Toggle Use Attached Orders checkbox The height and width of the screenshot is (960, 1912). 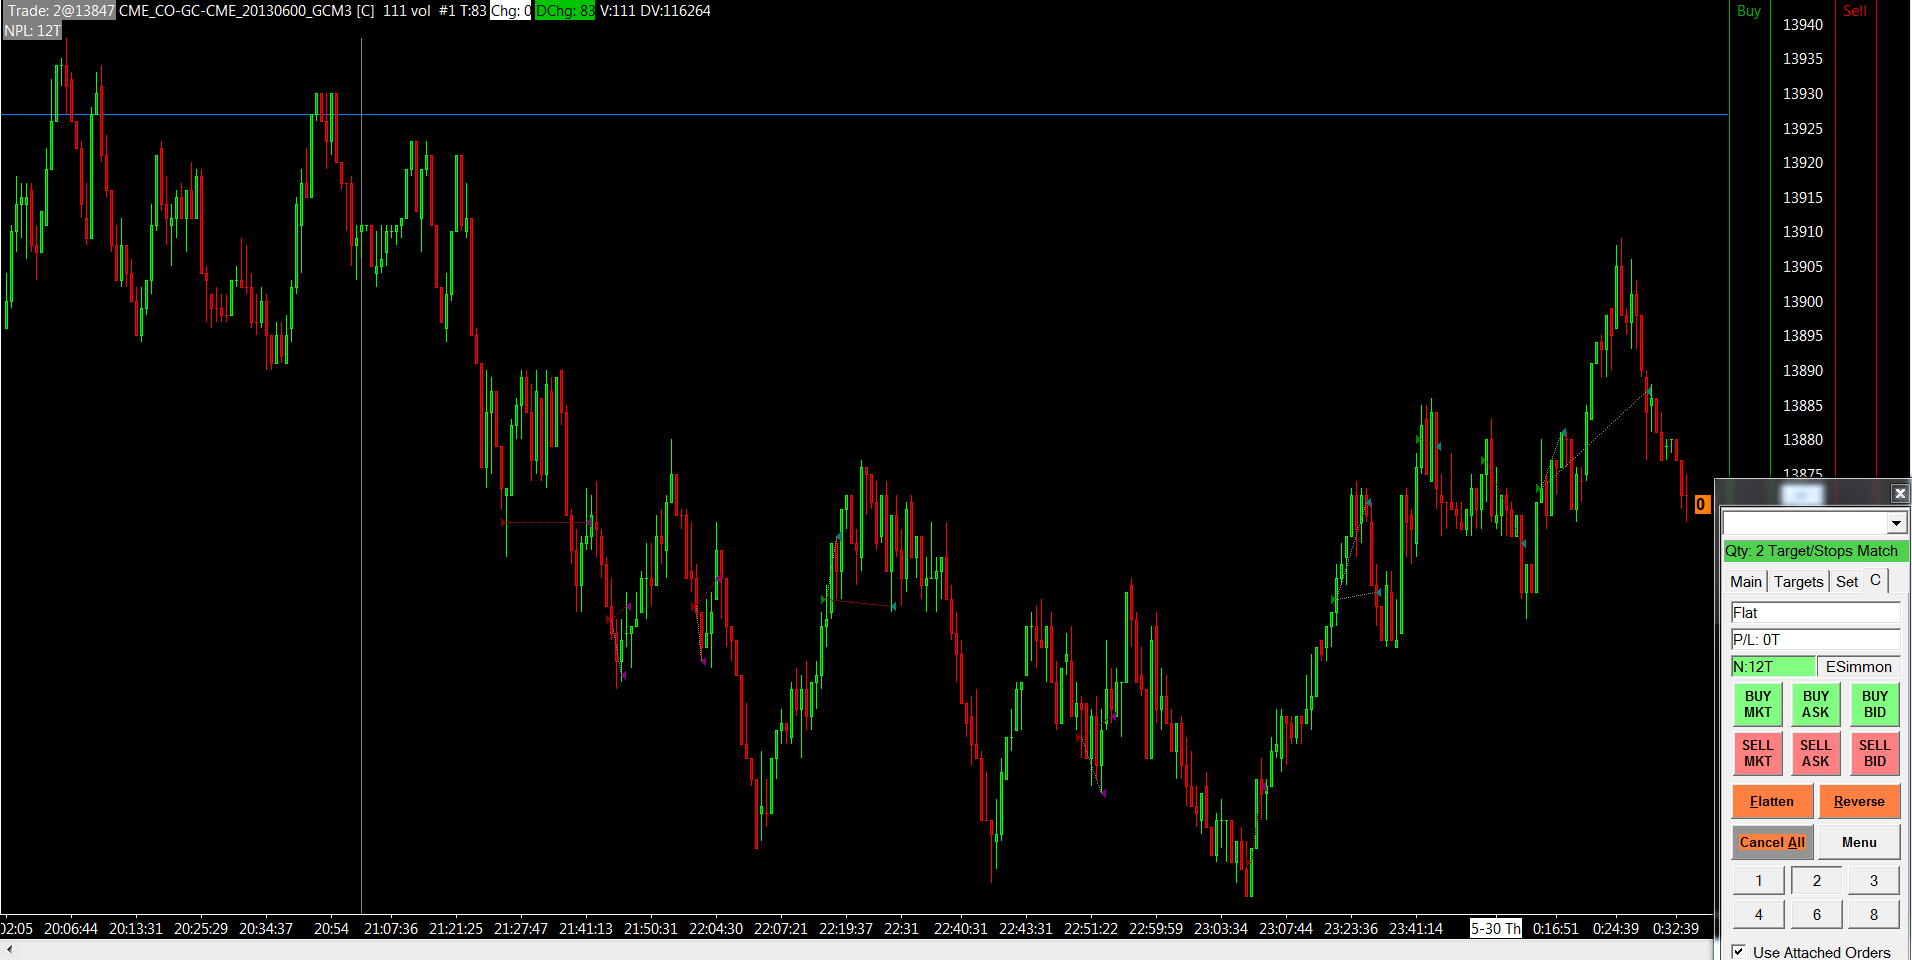(1739, 952)
